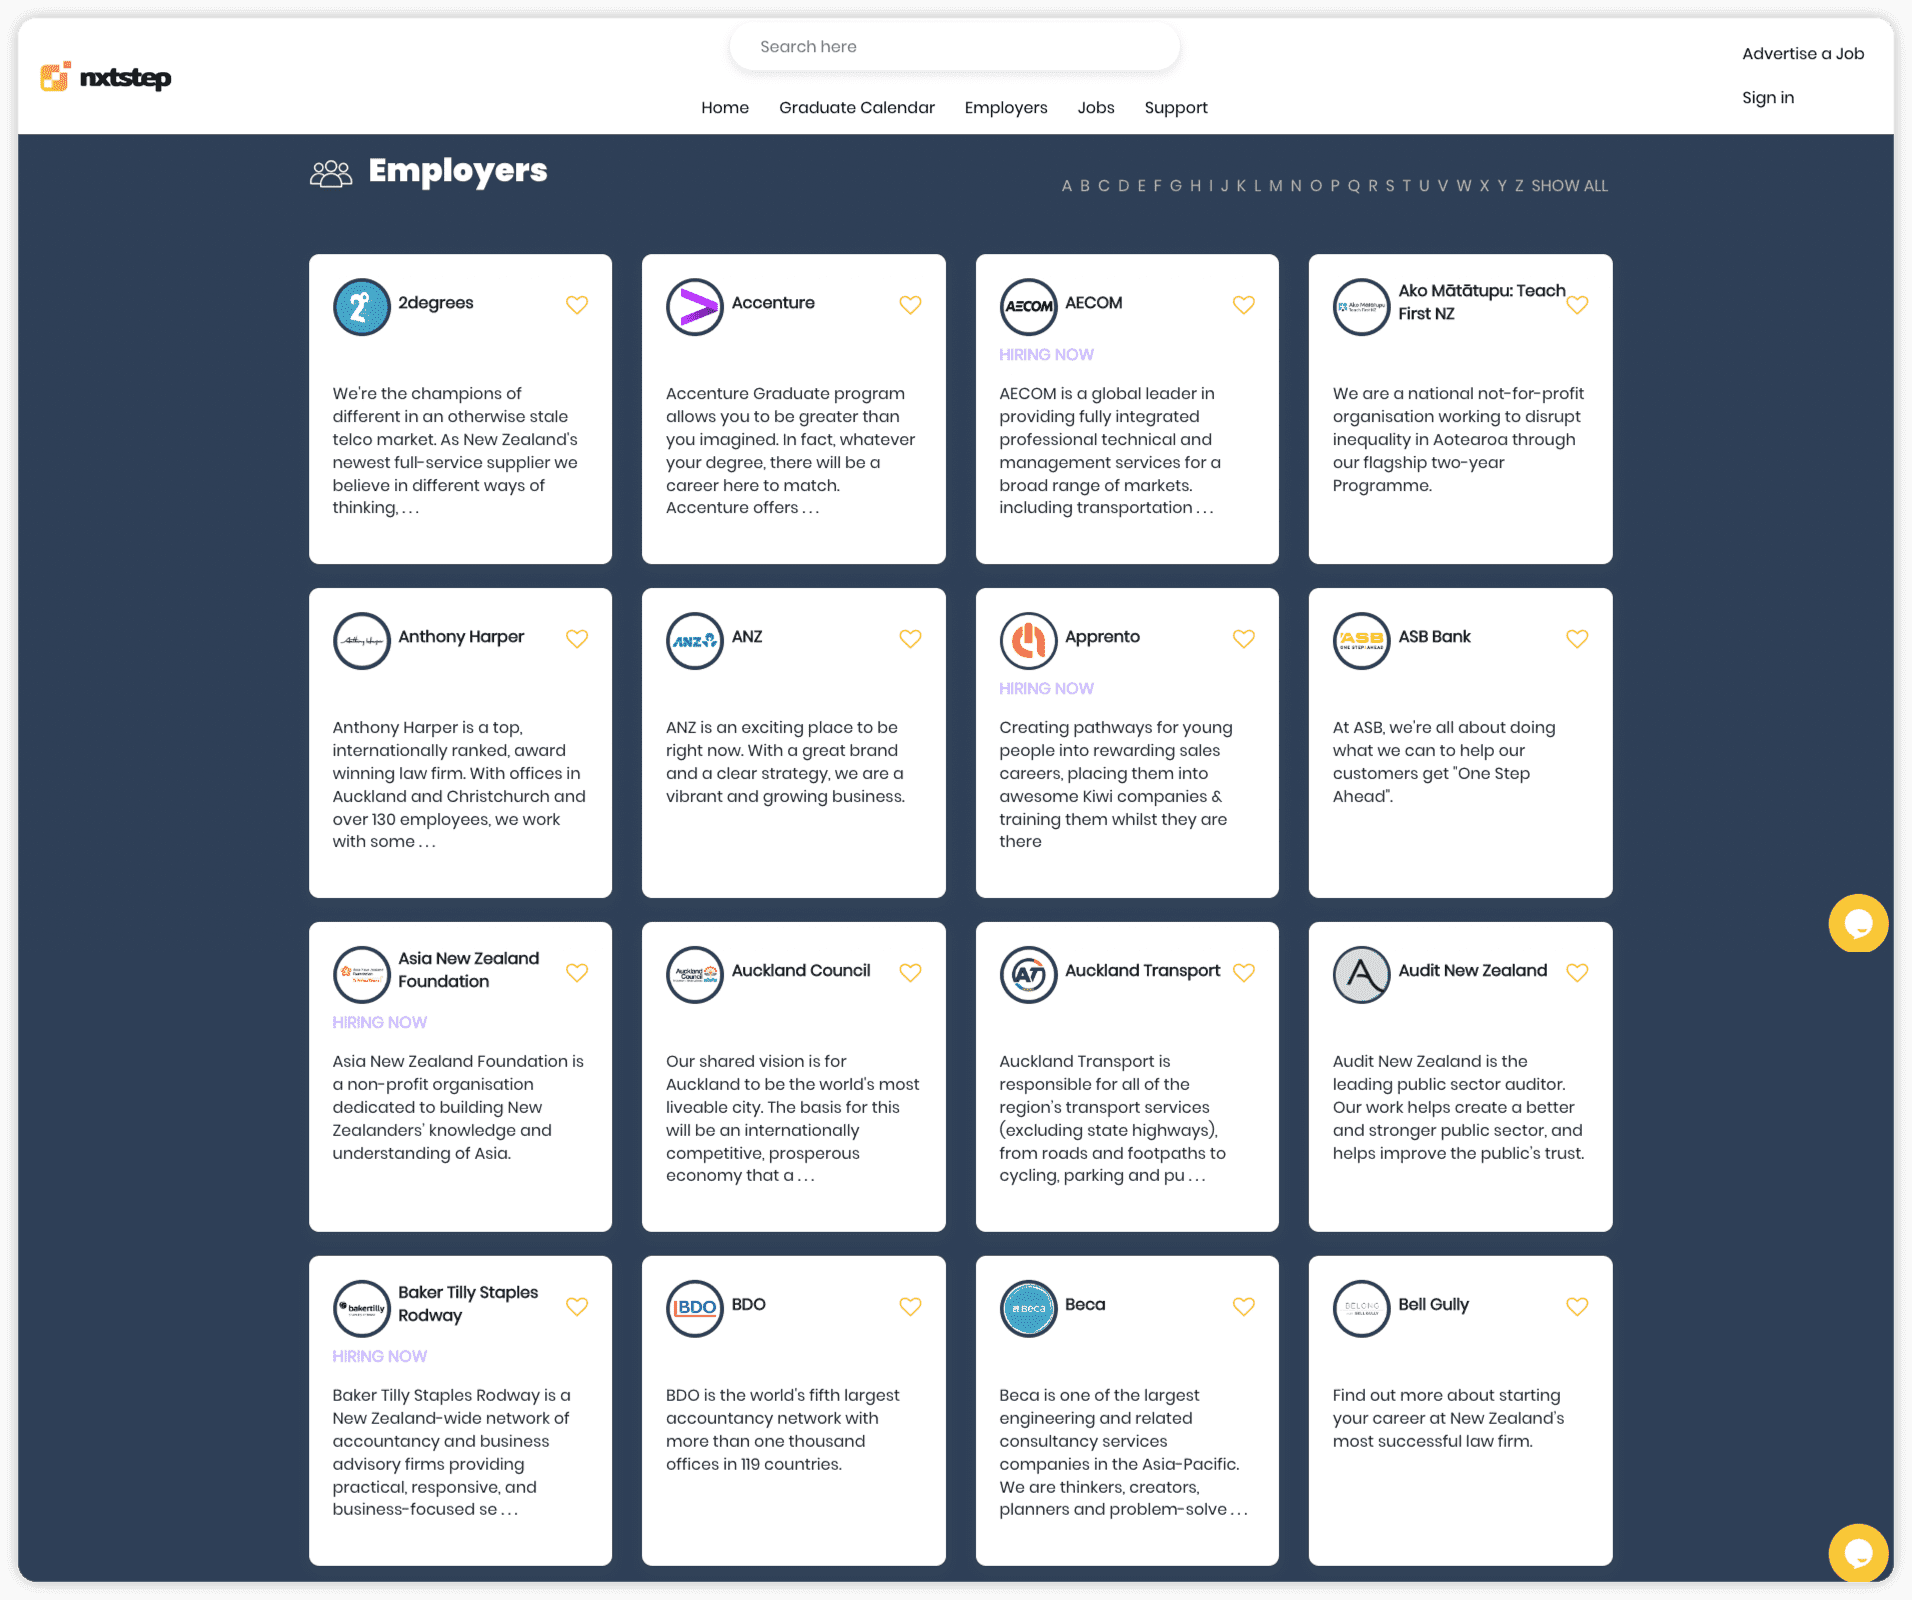
Task: Toggle heart on Baker Tilly Staples Rodway
Action: pos(577,1307)
